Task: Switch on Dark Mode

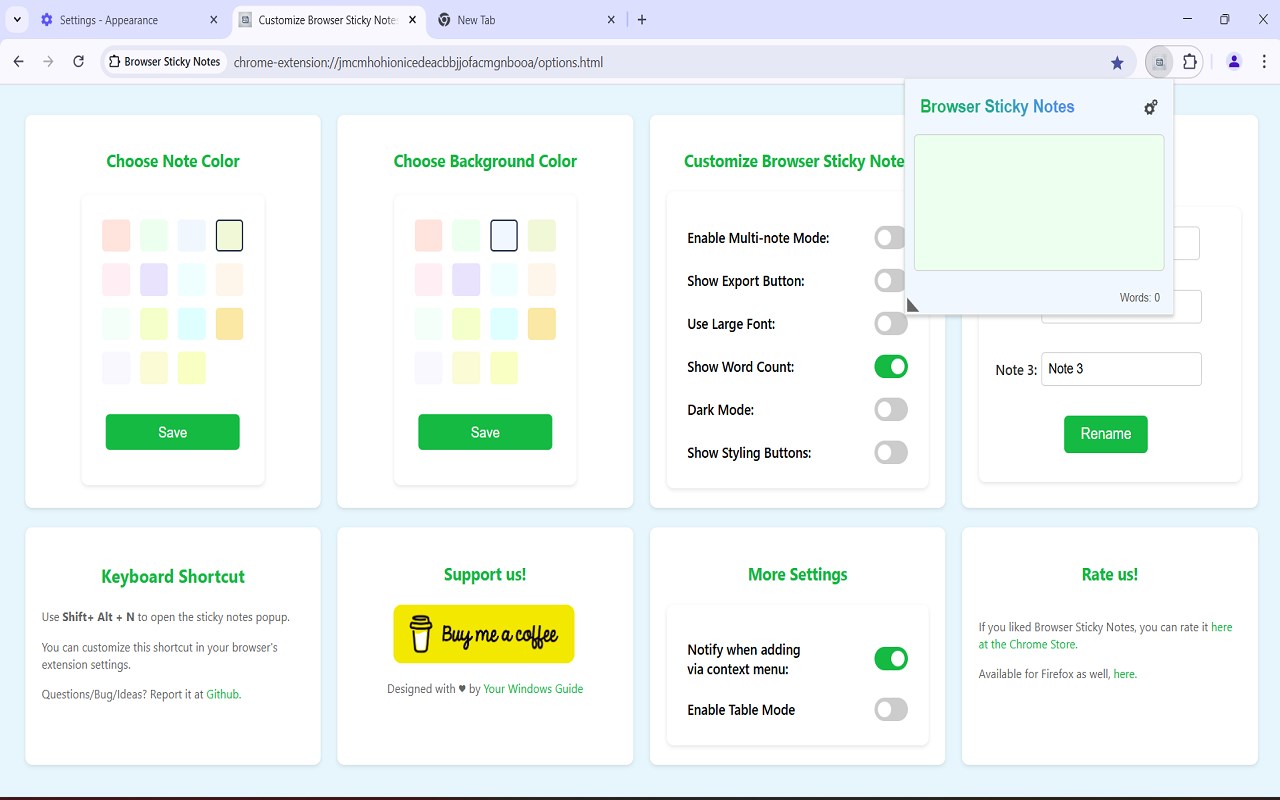Action: 891,410
